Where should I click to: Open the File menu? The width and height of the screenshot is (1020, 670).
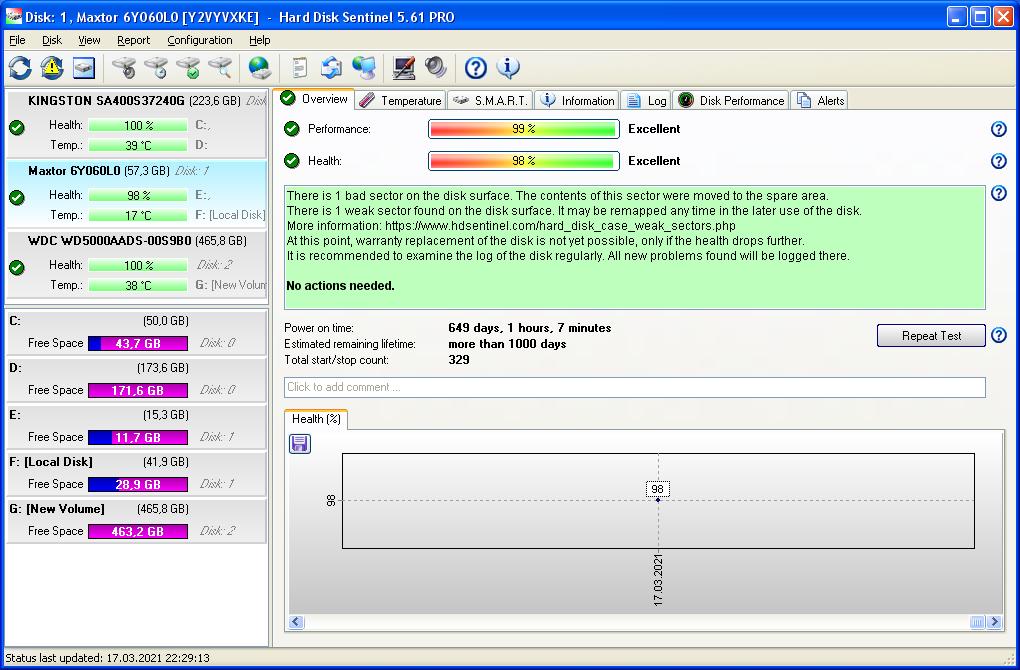(x=17, y=40)
